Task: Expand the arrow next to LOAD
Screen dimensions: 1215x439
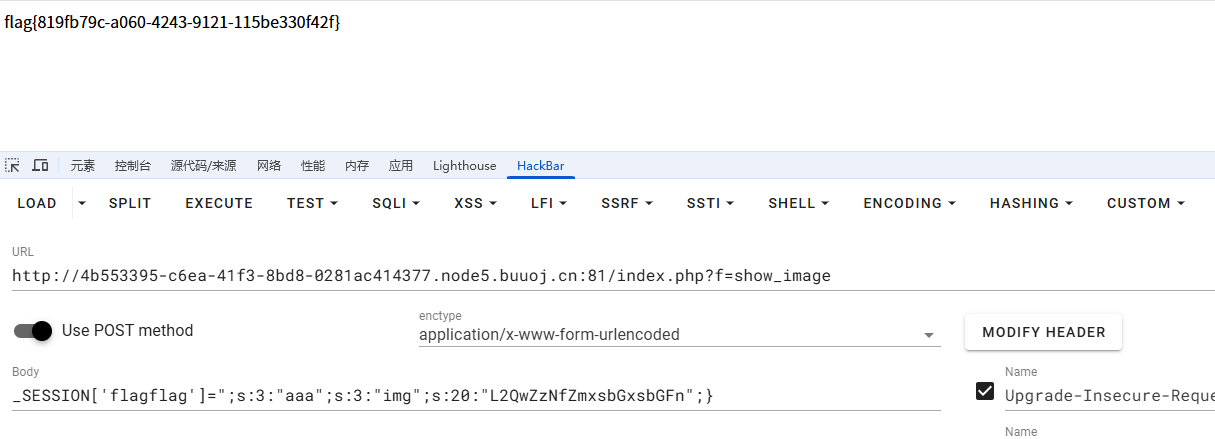Action: [x=82, y=203]
